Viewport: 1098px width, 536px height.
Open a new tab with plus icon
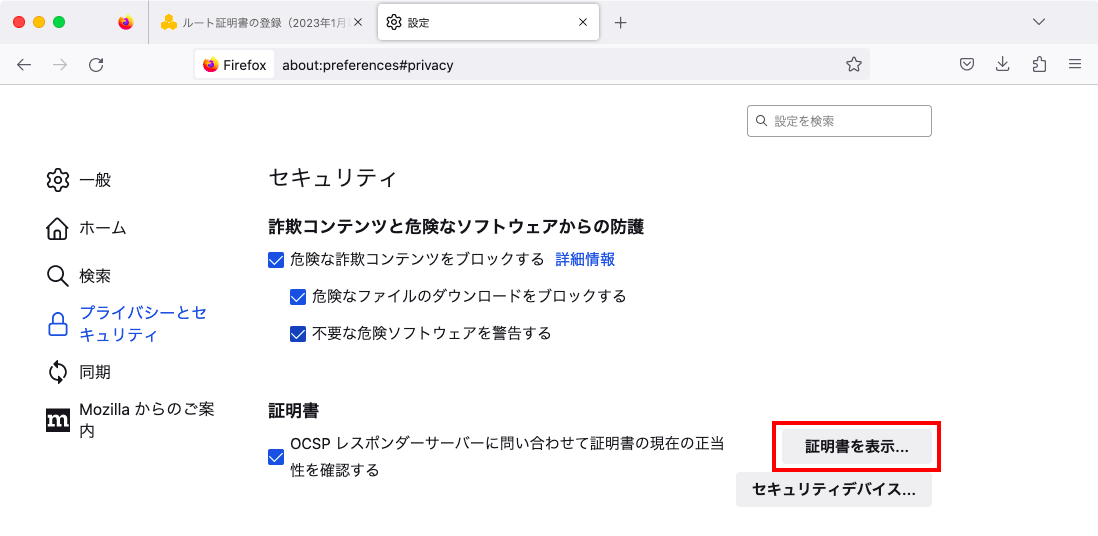[x=620, y=22]
